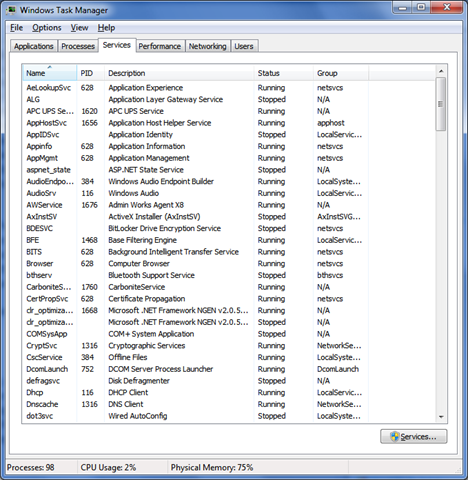Select the BFE service
468x480 pixels.
[33, 240]
